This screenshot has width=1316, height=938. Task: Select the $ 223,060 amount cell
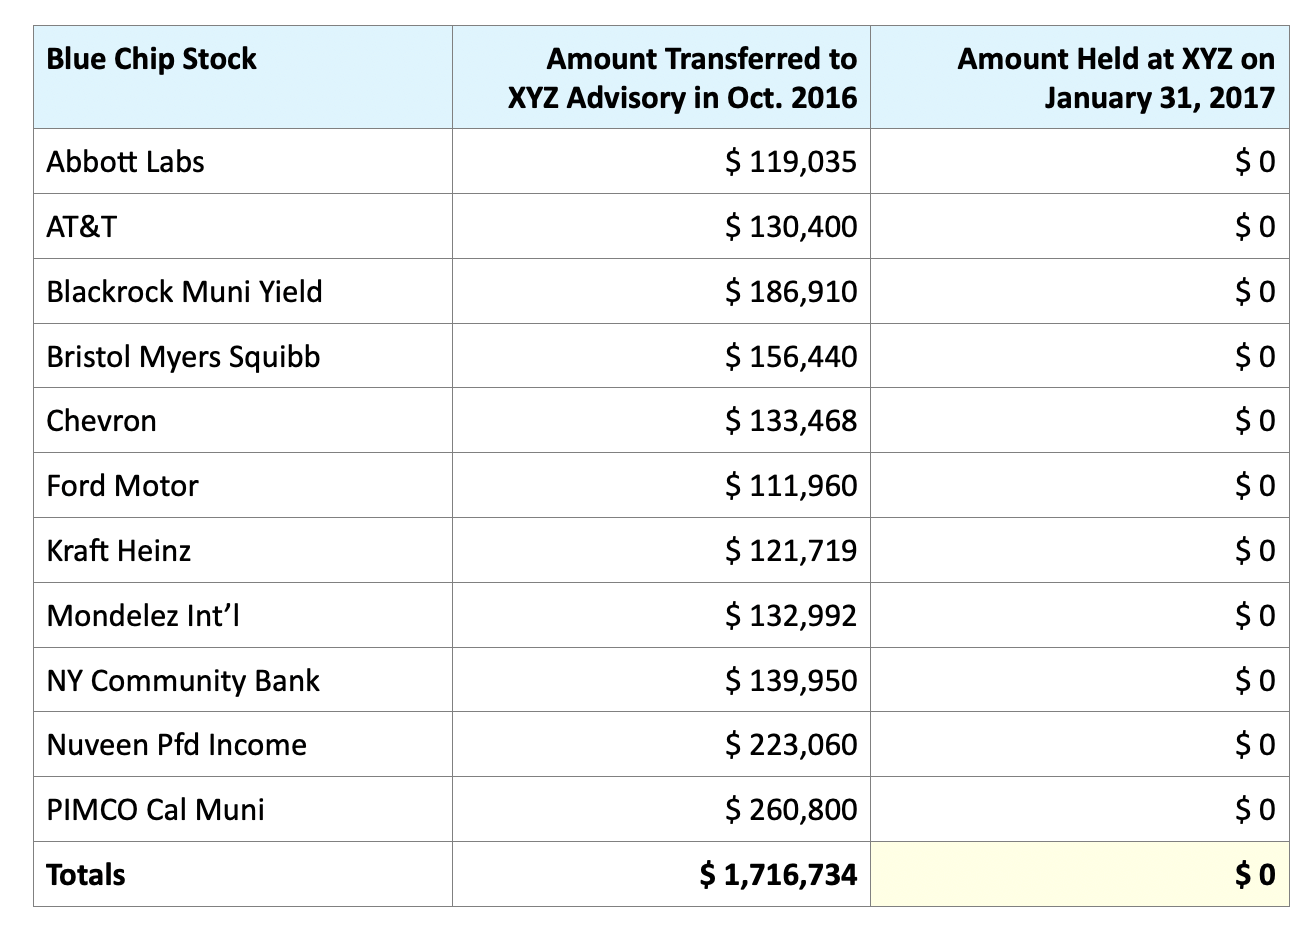click(x=791, y=745)
